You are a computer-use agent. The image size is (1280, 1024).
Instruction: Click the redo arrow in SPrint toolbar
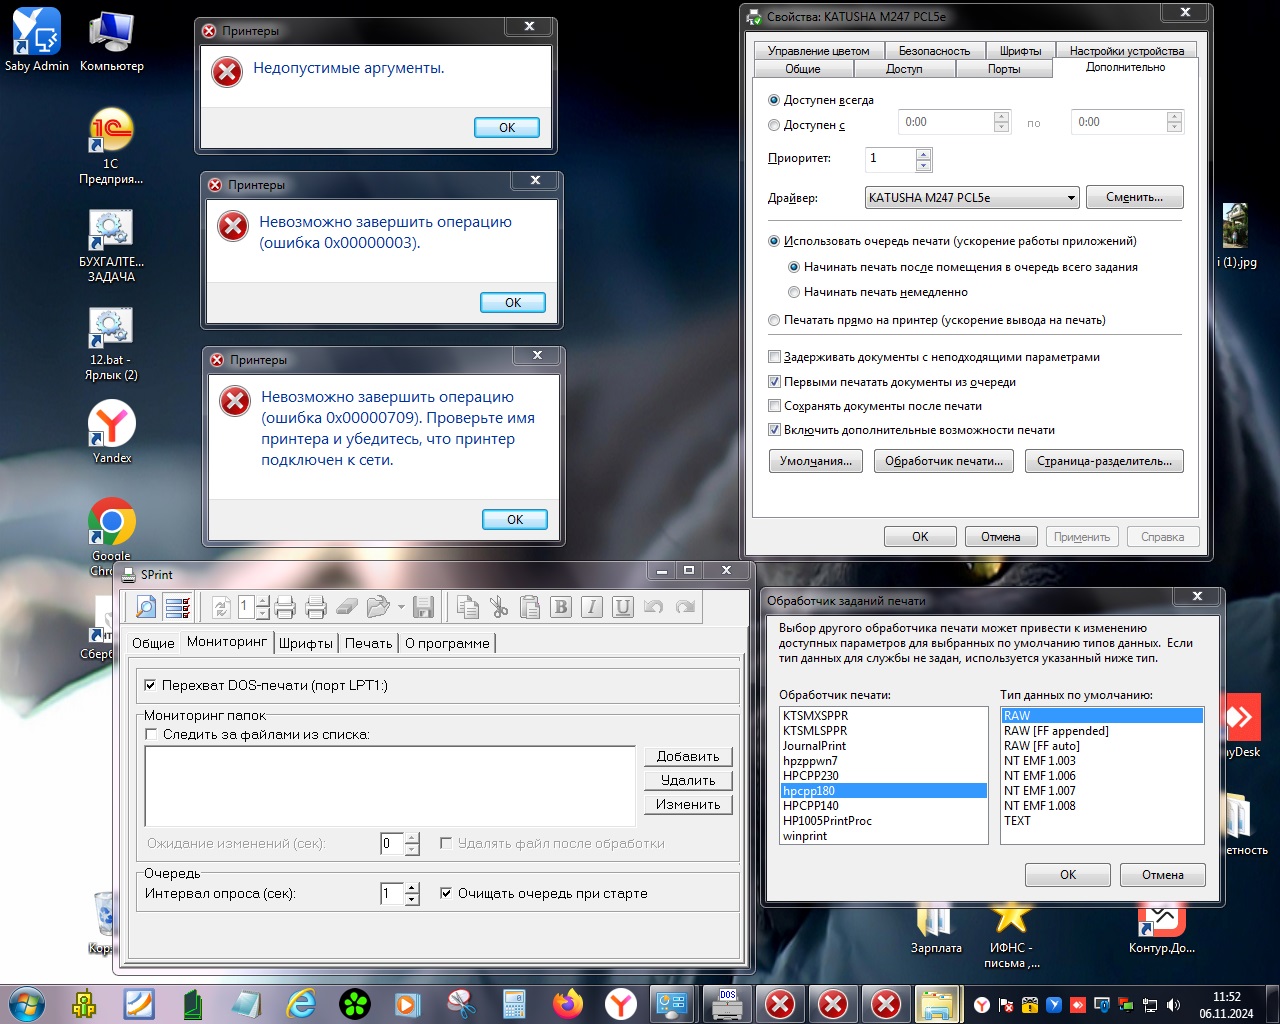685,607
